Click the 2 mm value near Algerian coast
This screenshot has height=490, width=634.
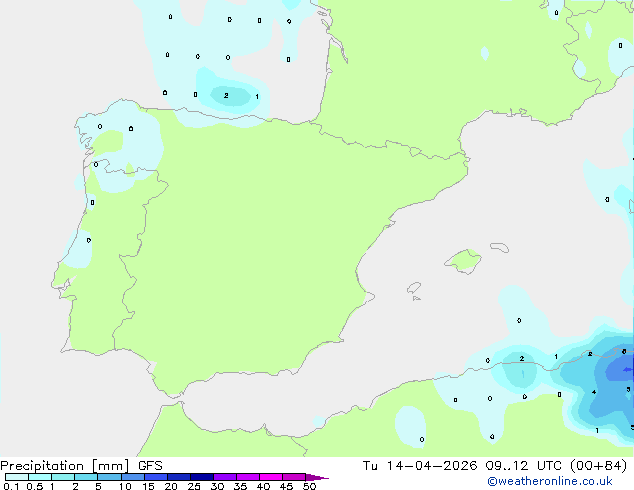[522, 359]
